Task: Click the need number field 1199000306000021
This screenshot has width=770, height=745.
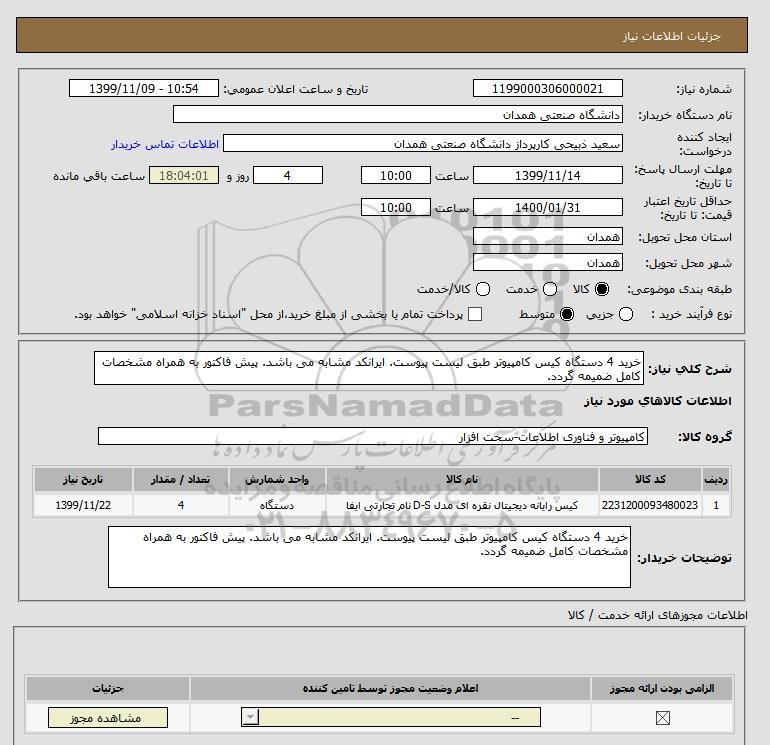Action: coord(548,88)
